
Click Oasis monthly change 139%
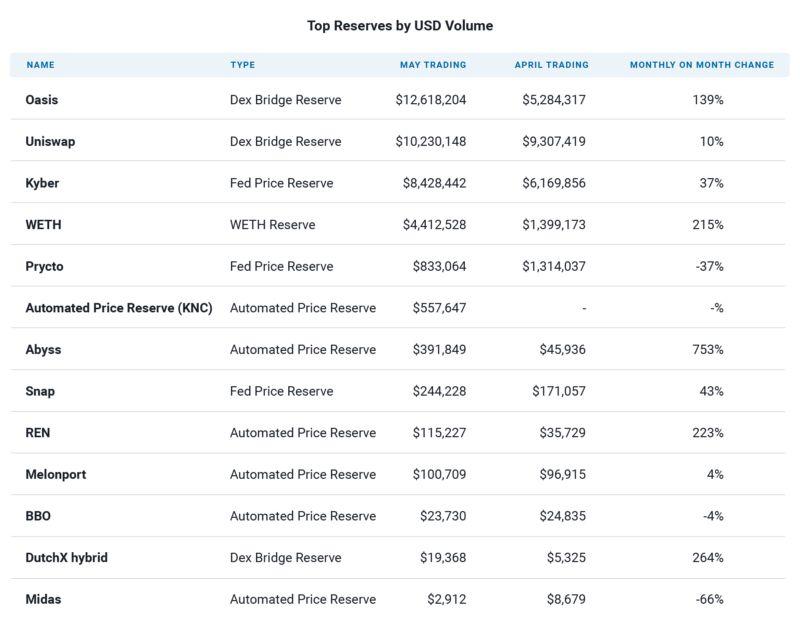coord(708,99)
